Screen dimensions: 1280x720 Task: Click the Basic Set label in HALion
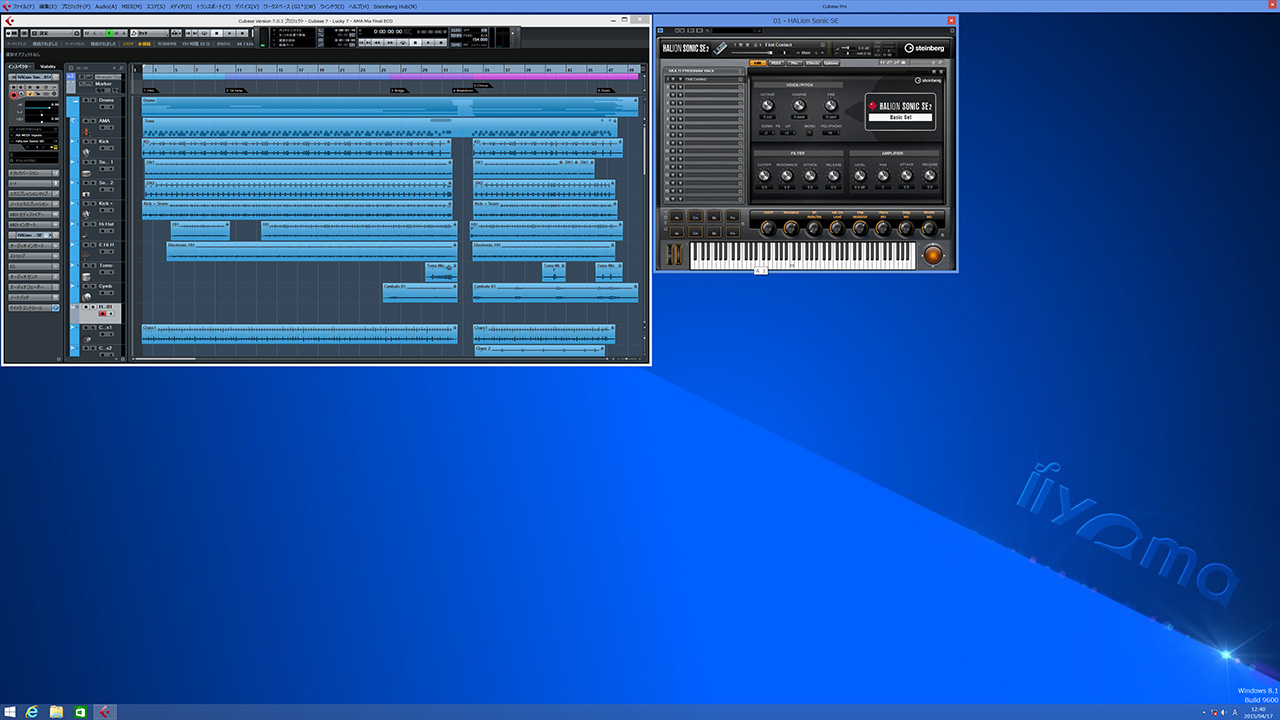(901, 117)
